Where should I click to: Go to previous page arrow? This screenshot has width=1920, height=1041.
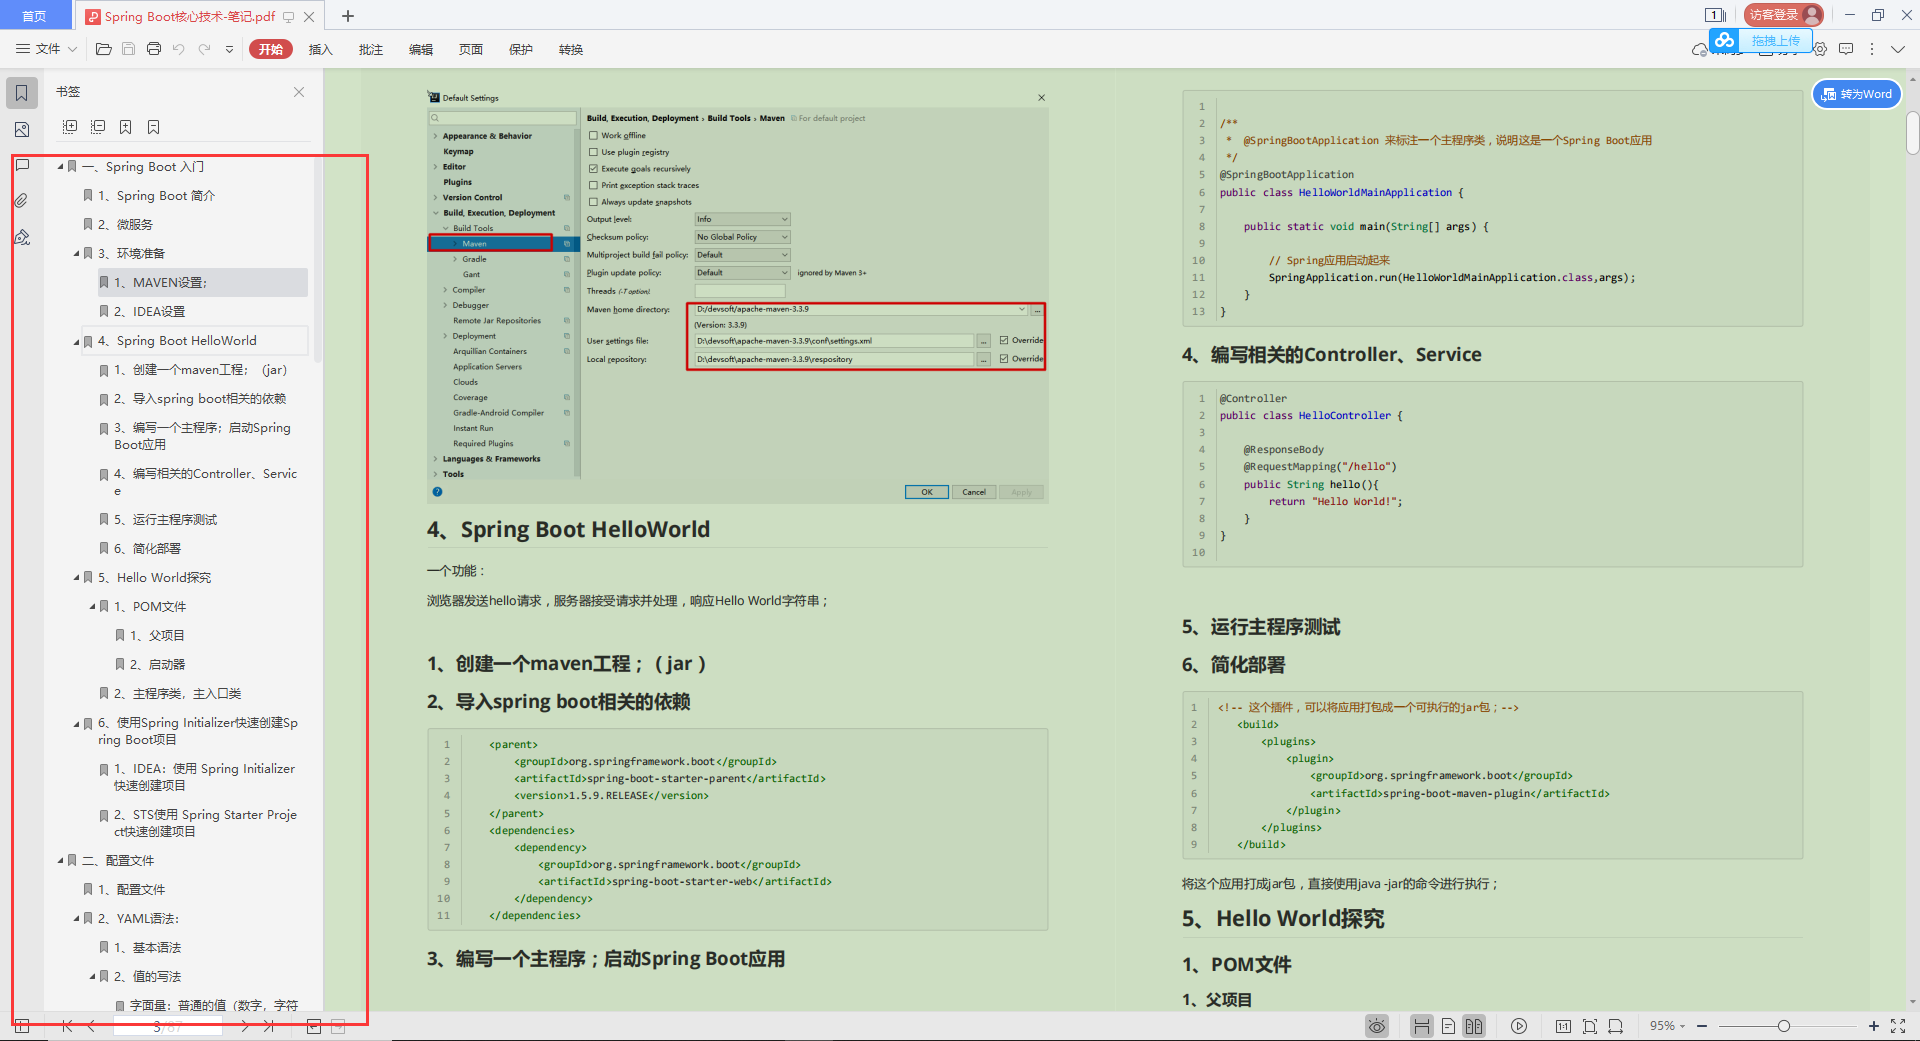click(92, 1026)
